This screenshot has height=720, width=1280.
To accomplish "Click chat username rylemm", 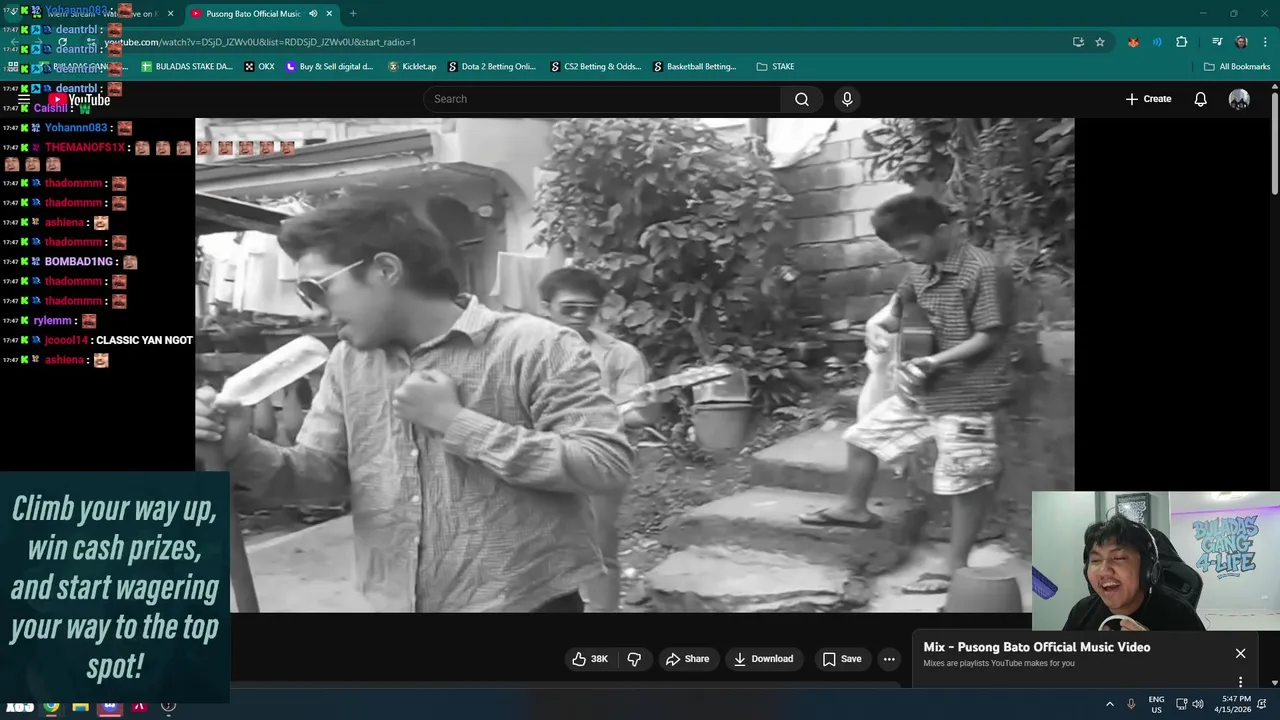I will point(52,321).
